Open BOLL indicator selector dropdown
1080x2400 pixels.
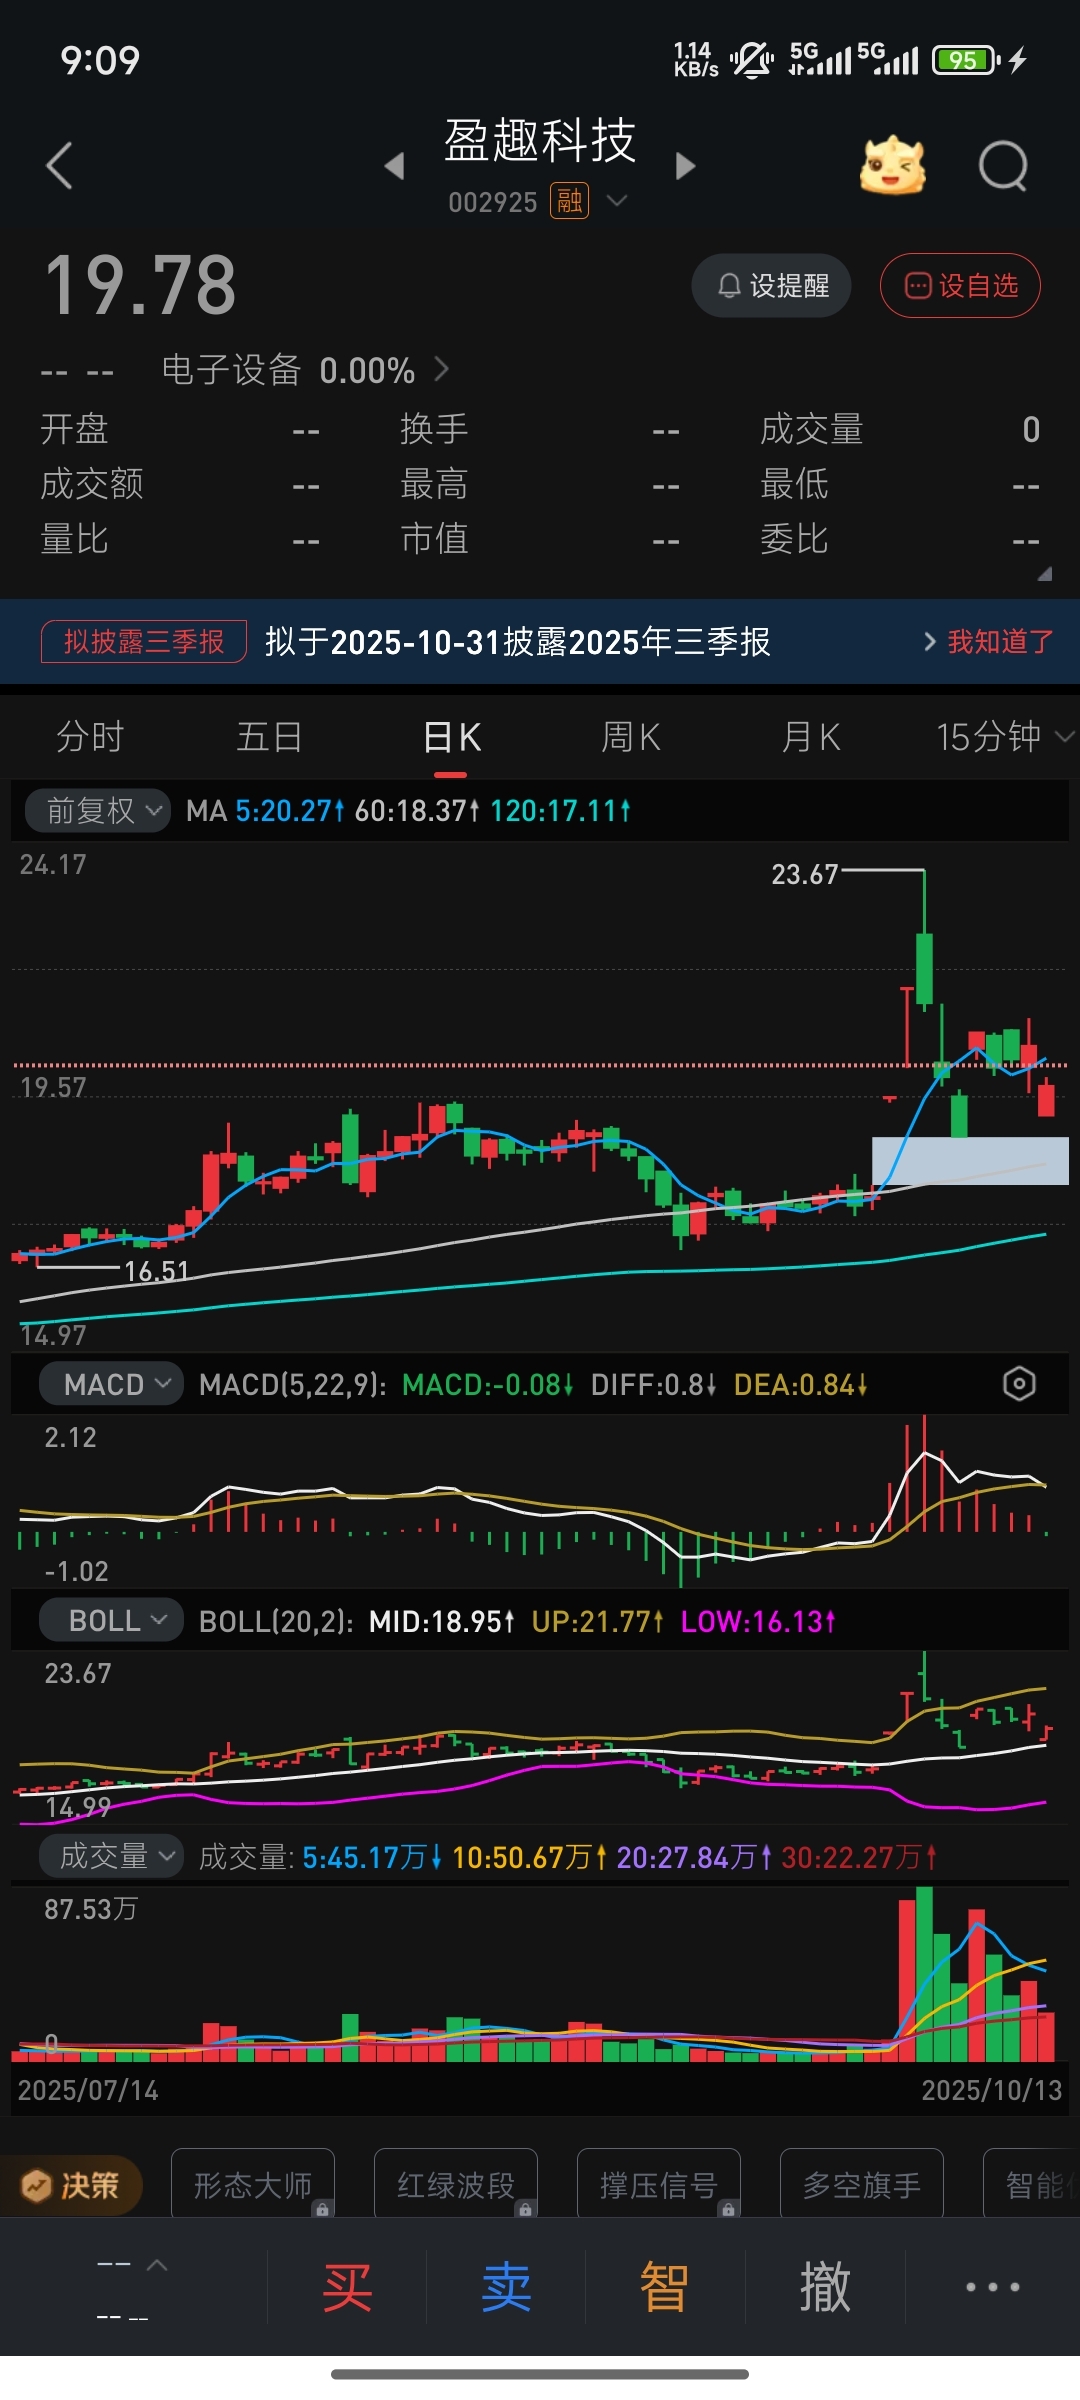coord(111,1620)
